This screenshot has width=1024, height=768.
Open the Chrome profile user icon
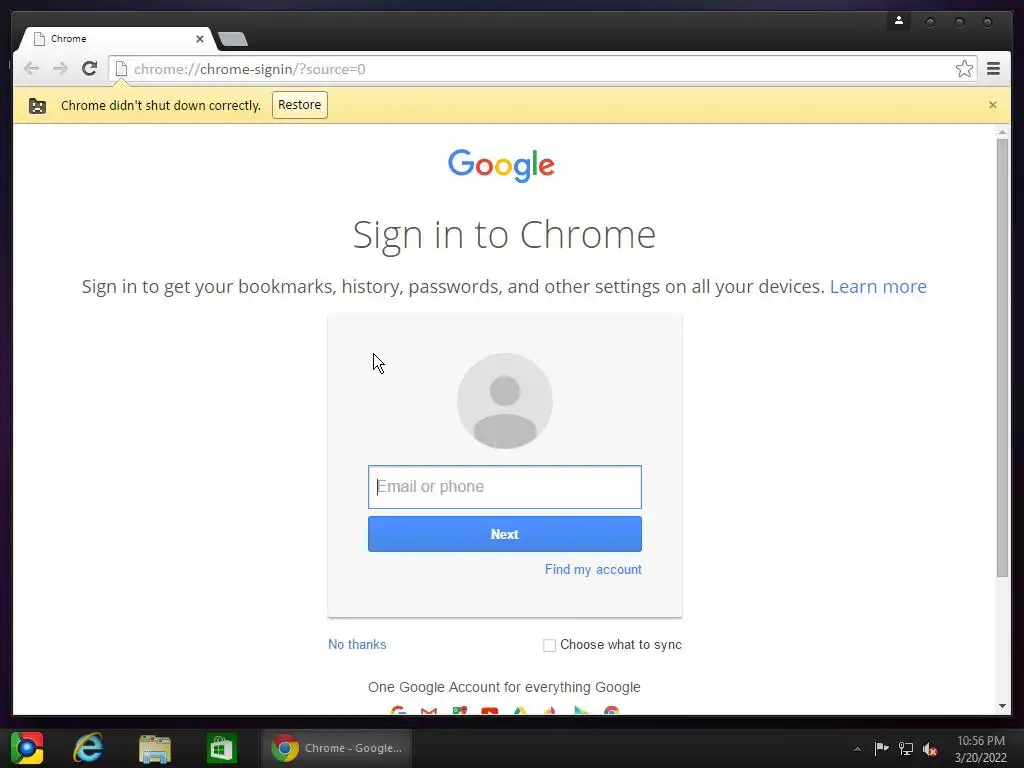tap(899, 21)
